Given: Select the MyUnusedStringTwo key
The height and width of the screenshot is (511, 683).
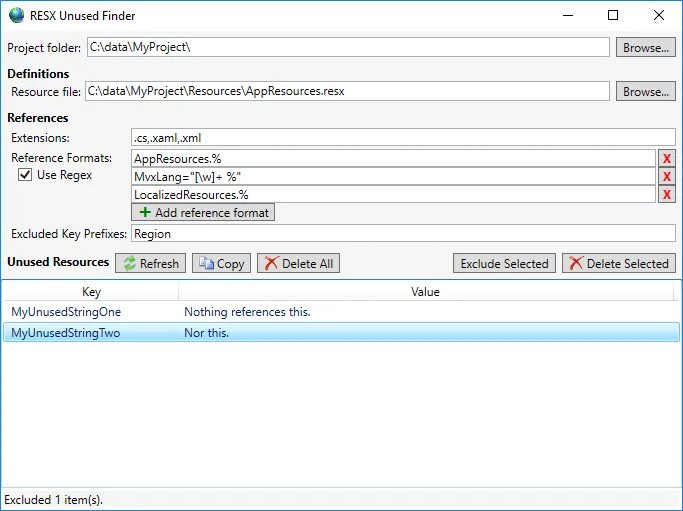Looking at the screenshot, I should click(65, 333).
